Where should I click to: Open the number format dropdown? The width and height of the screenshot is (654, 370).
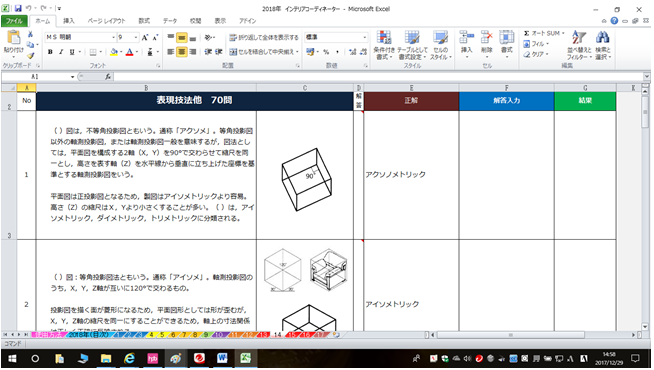click(x=365, y=38)
